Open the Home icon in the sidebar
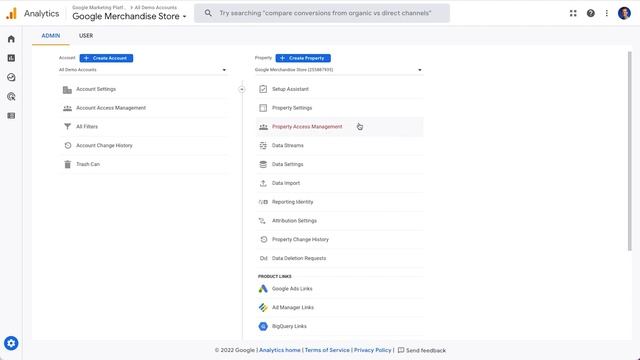 click(x=11, y=39)
